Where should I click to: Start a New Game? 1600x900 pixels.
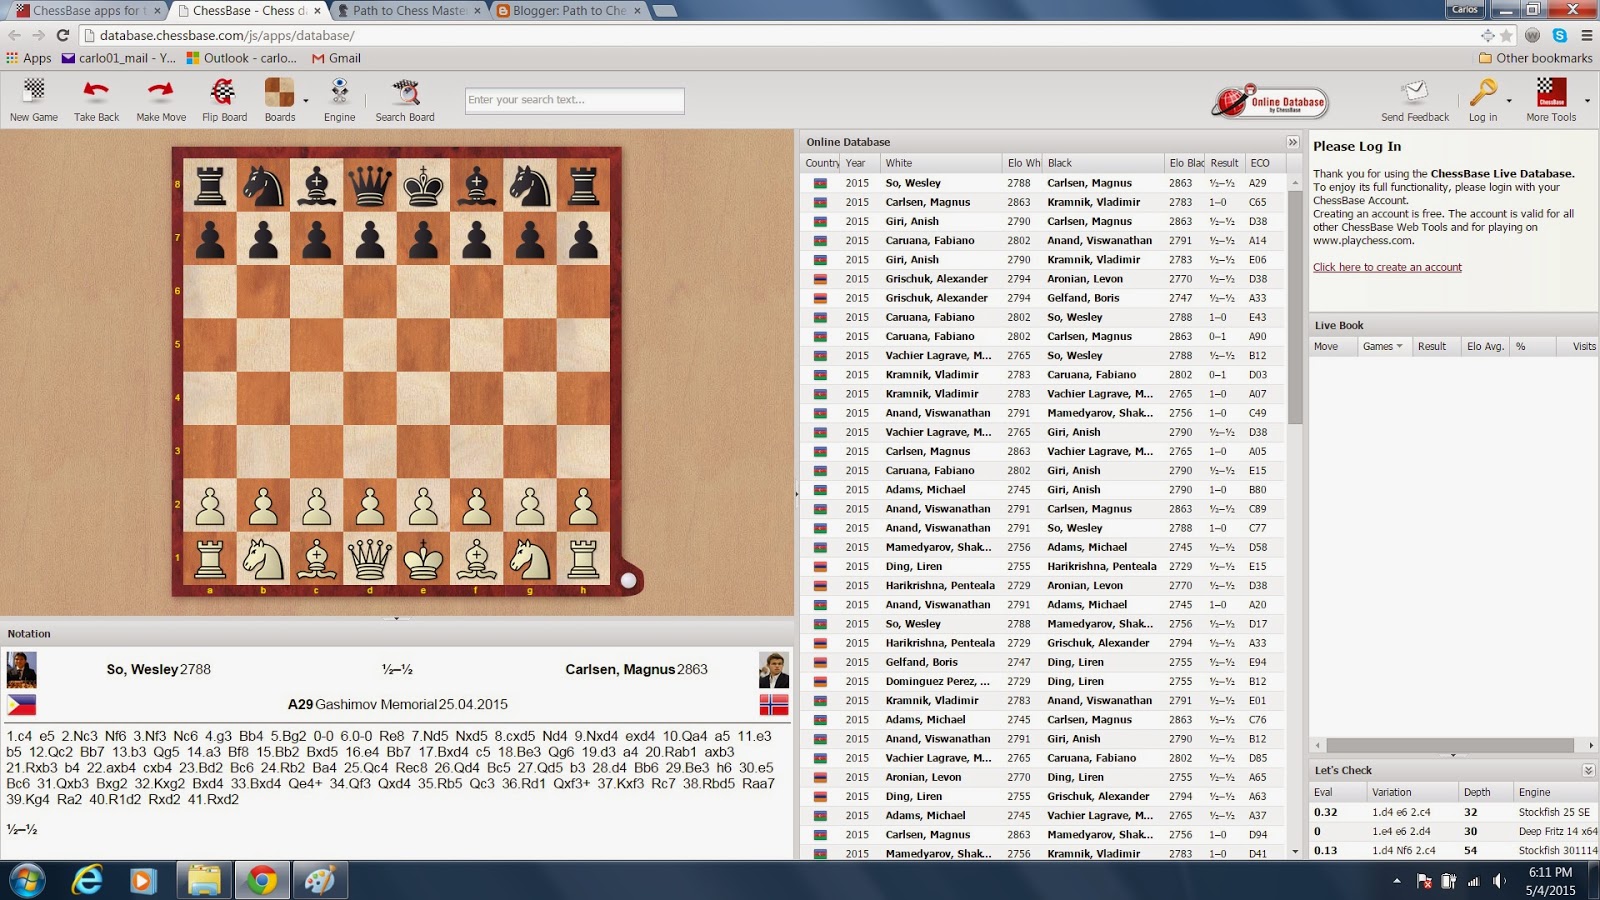coord(33,99)
